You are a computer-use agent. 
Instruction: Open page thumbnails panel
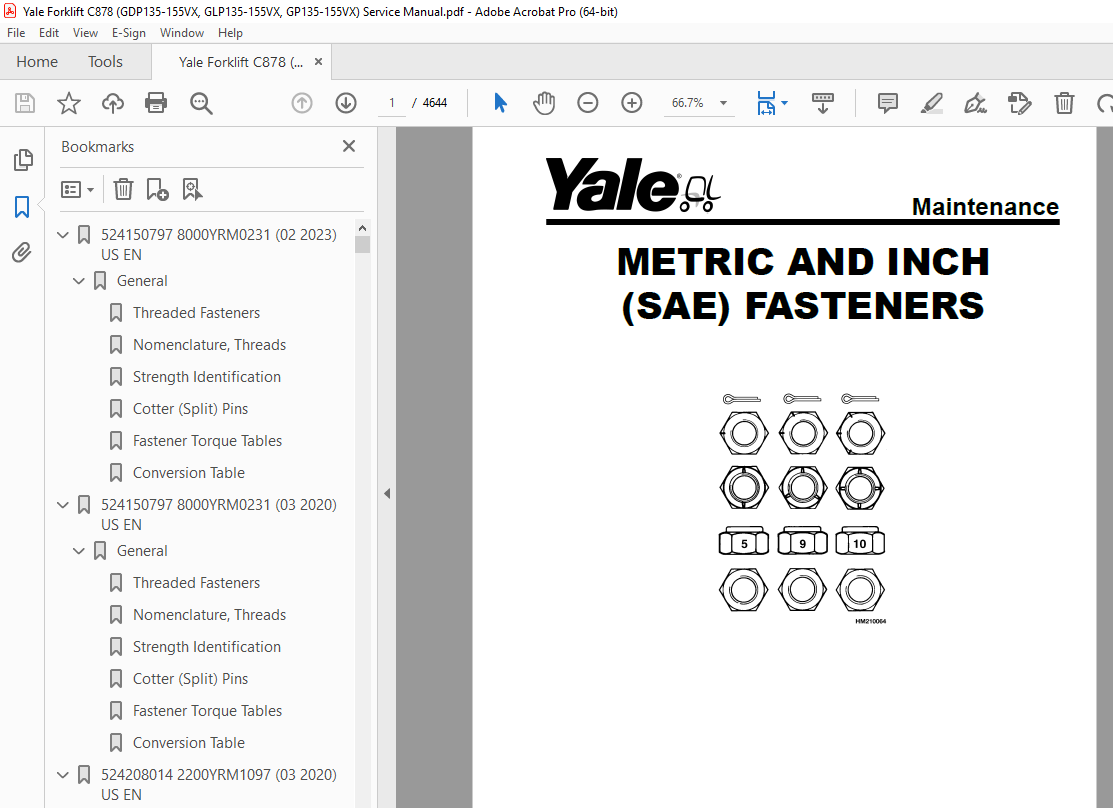(x=23, y=160)
